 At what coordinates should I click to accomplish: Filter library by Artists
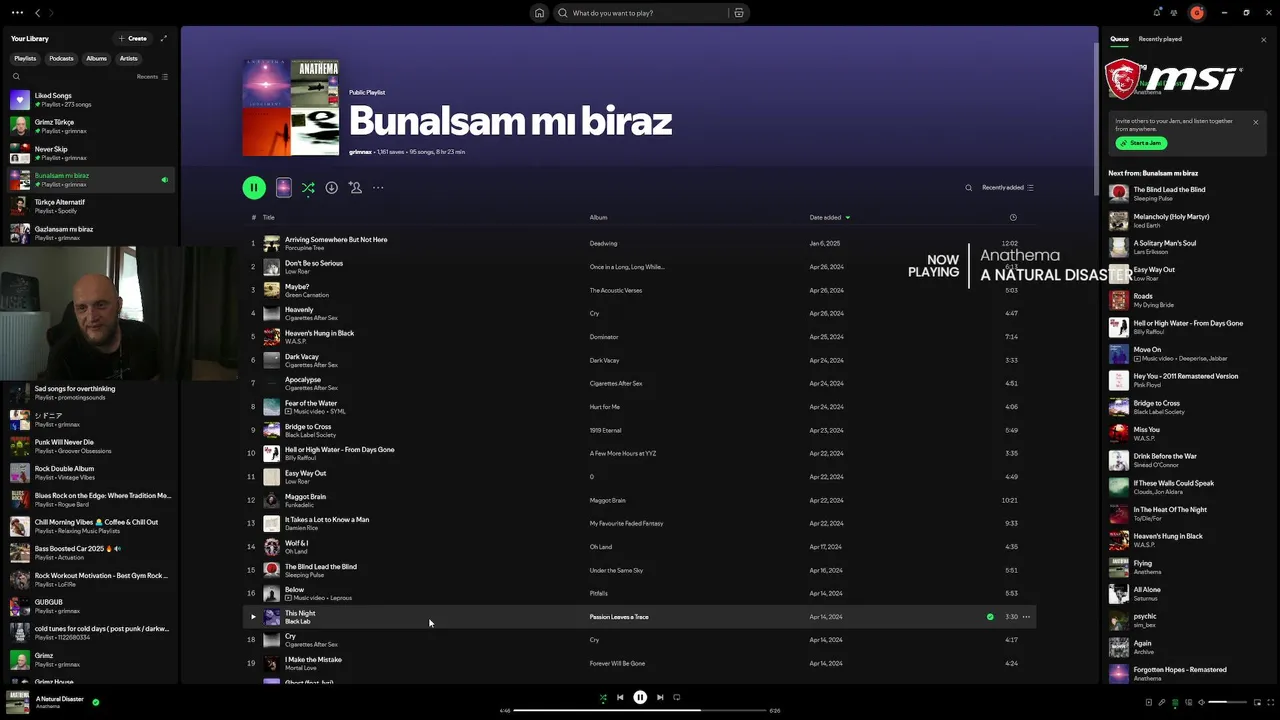129,58
